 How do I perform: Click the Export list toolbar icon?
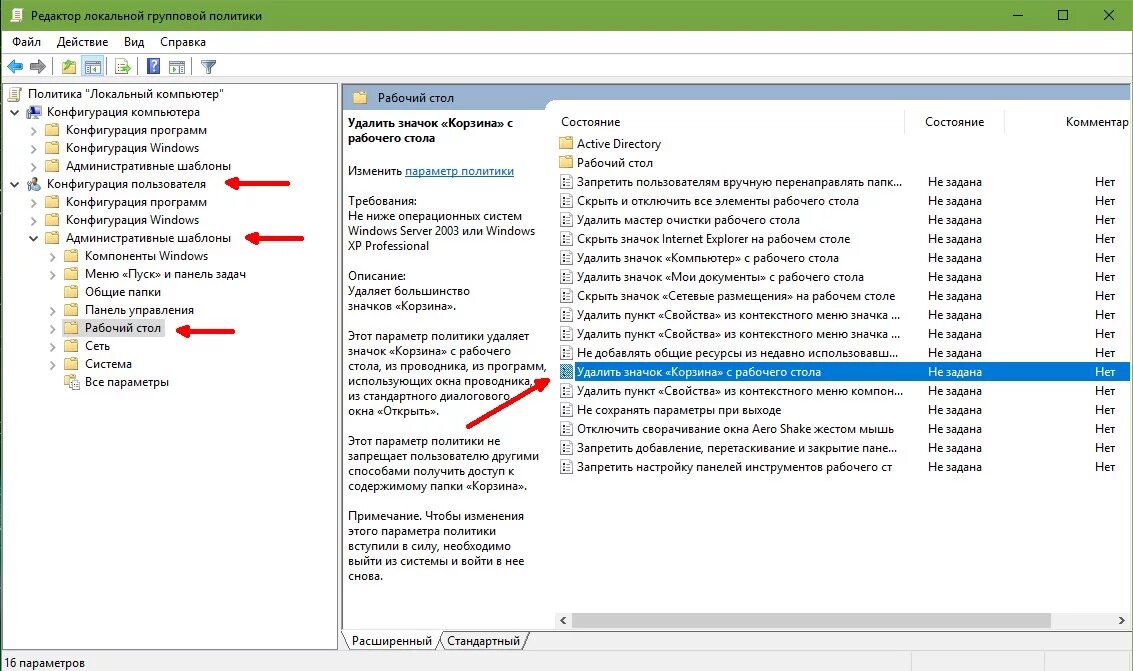click(123, 67)
